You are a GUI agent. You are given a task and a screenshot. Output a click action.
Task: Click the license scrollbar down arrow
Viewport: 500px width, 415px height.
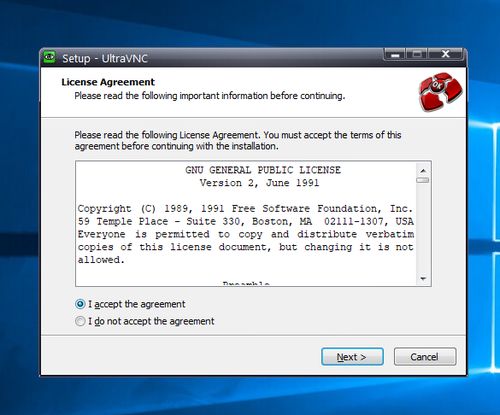(x=423, y=279)
